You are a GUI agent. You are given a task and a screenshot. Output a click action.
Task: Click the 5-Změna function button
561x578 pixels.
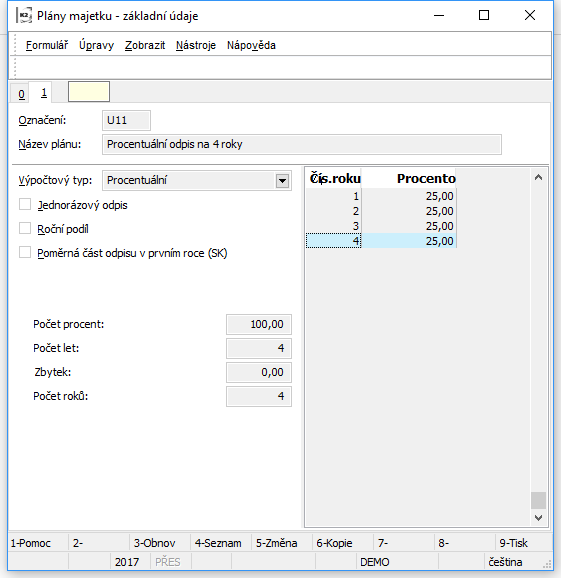coord(276,543)
